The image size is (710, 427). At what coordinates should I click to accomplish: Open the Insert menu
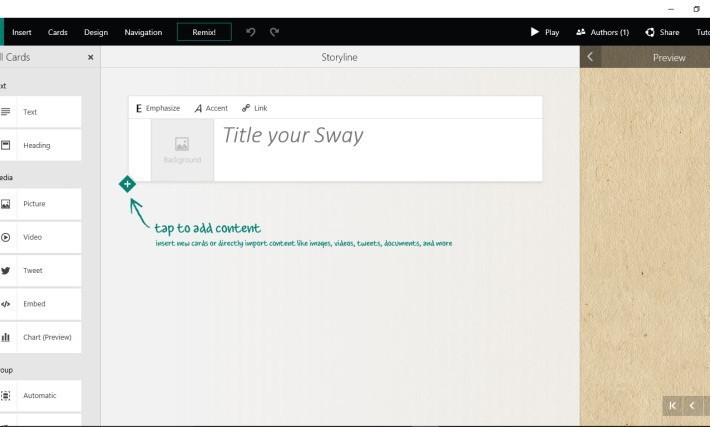click(x=22, y=32)
